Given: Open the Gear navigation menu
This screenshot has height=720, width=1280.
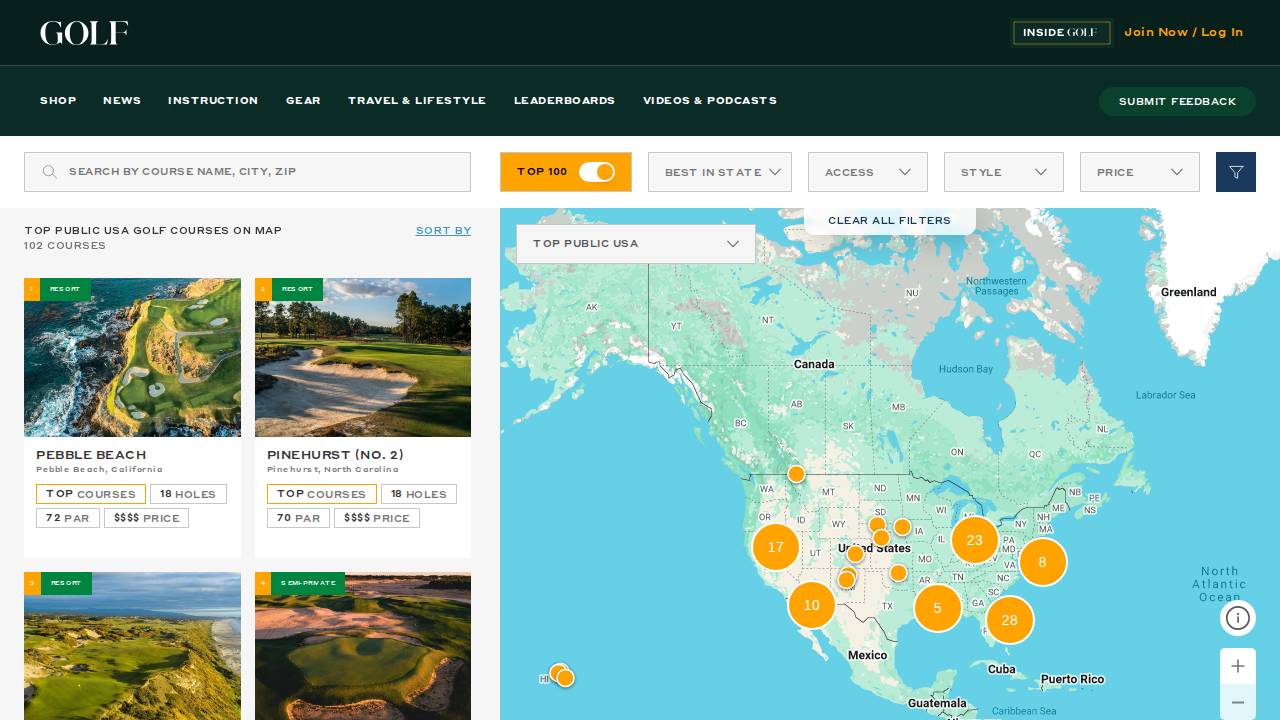Looking at the screenshot, I should pos(303,101).
